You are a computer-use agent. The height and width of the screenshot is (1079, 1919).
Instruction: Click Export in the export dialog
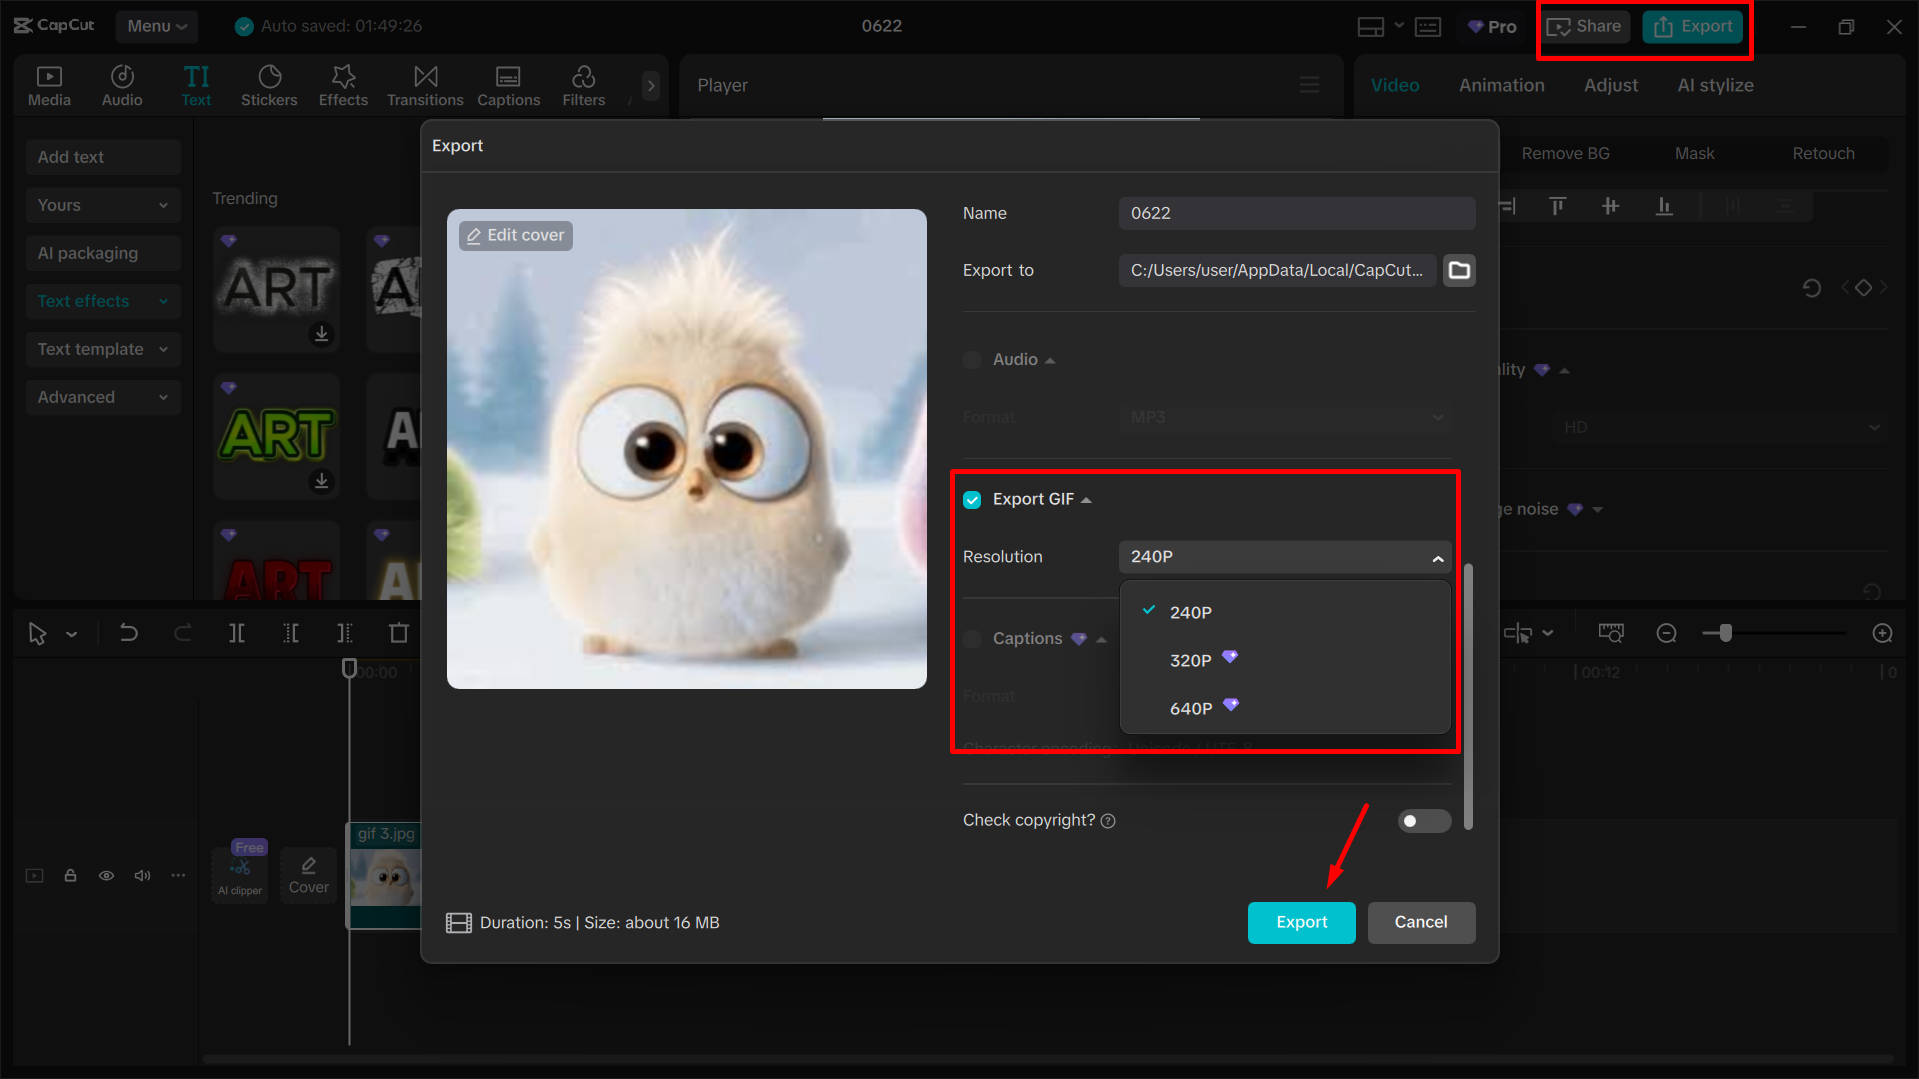[1301, 922]
